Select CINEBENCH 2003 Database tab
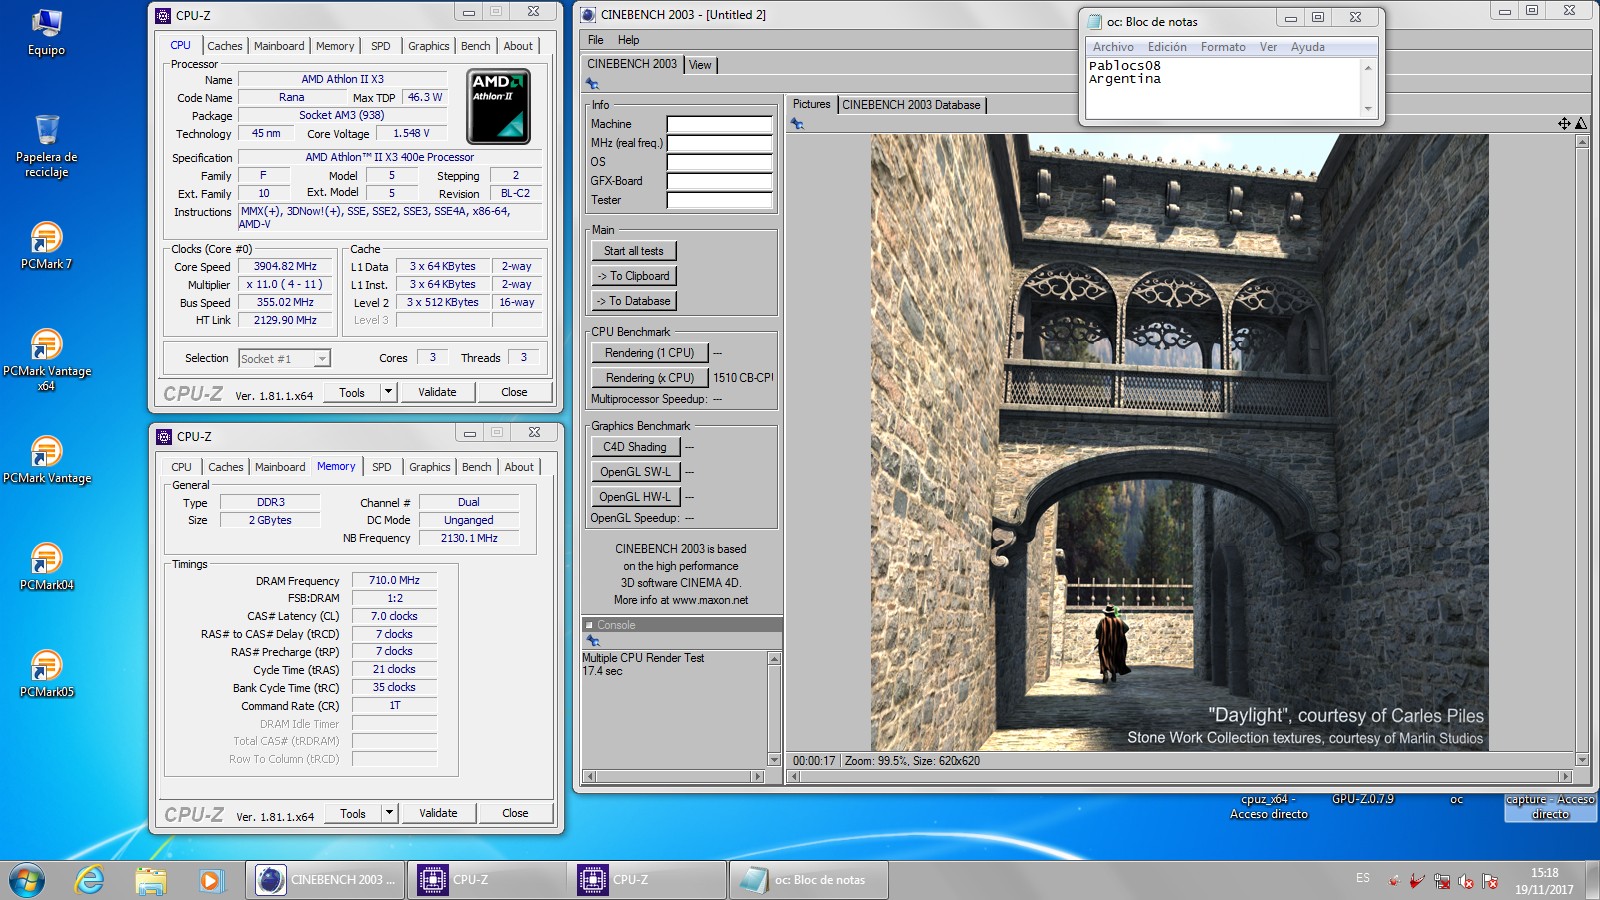 [911, 105]
